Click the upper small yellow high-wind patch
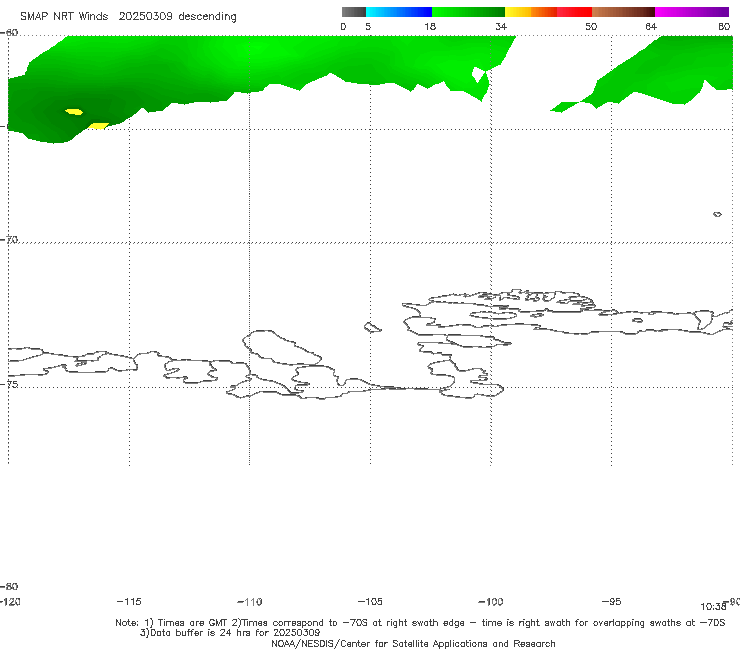740x650 pixels. [74, 112]
